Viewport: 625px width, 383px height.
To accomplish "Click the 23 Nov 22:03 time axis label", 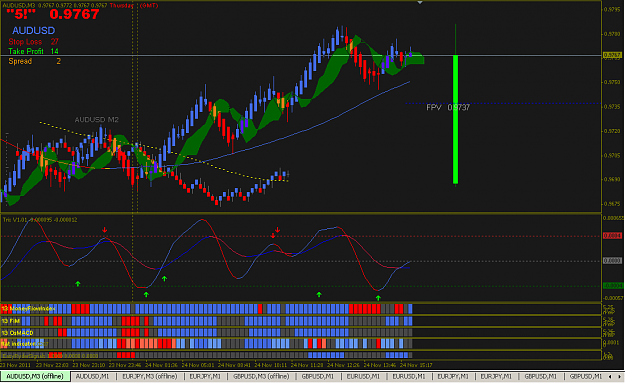I will [x=52, y=365].
